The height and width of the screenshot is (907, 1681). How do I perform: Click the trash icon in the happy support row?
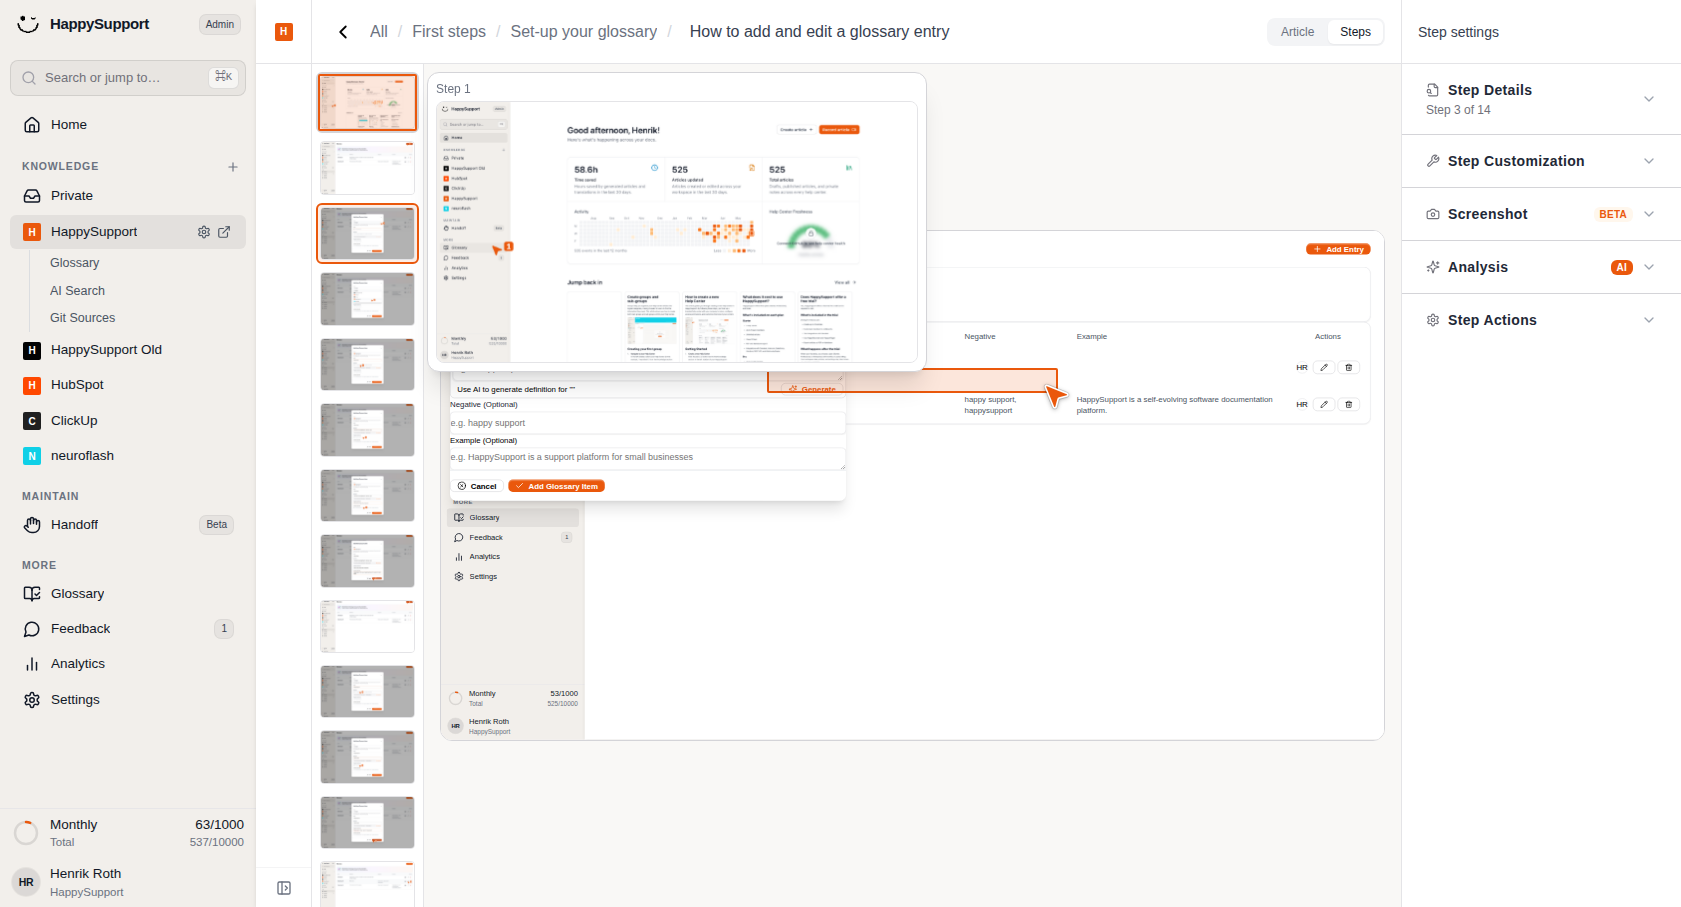[x=1348, y=404]
